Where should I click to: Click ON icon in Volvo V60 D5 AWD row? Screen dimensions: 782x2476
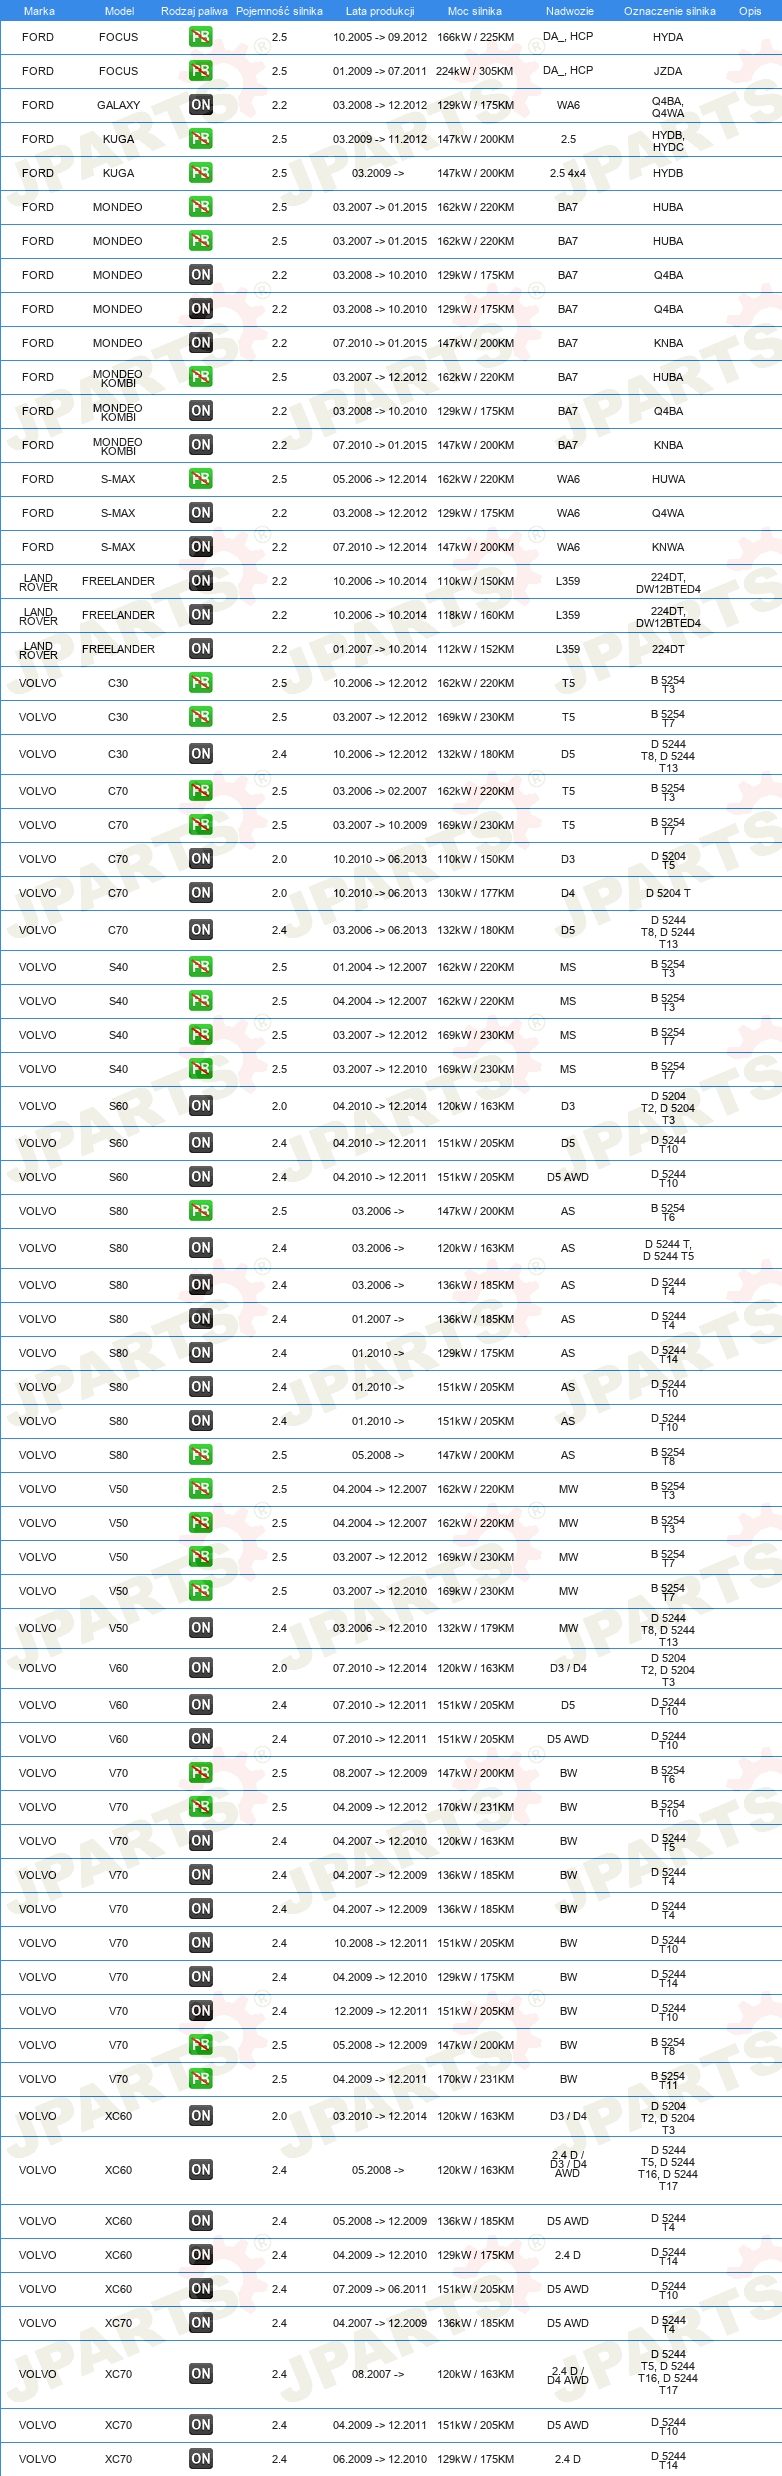[201, 1739]
